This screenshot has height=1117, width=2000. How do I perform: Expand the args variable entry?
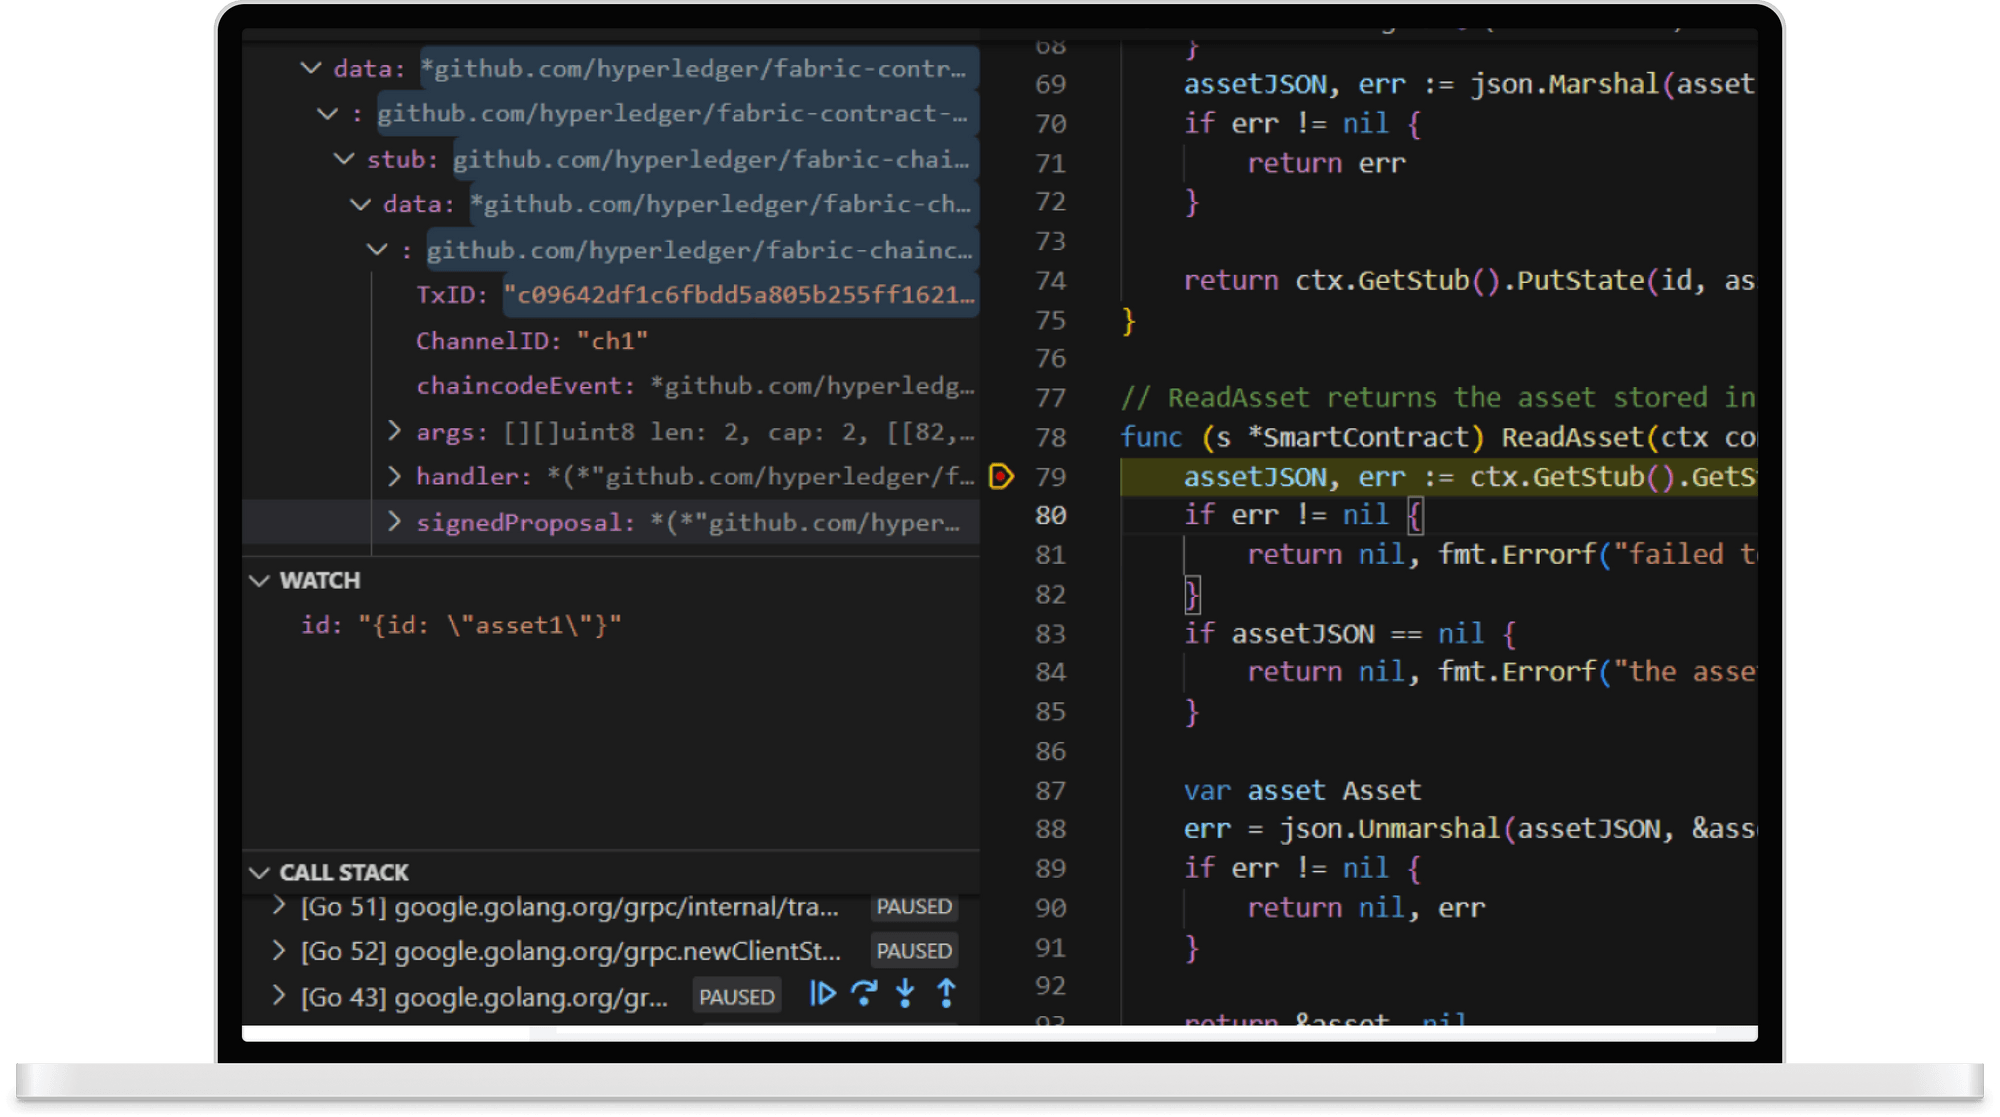394,432
